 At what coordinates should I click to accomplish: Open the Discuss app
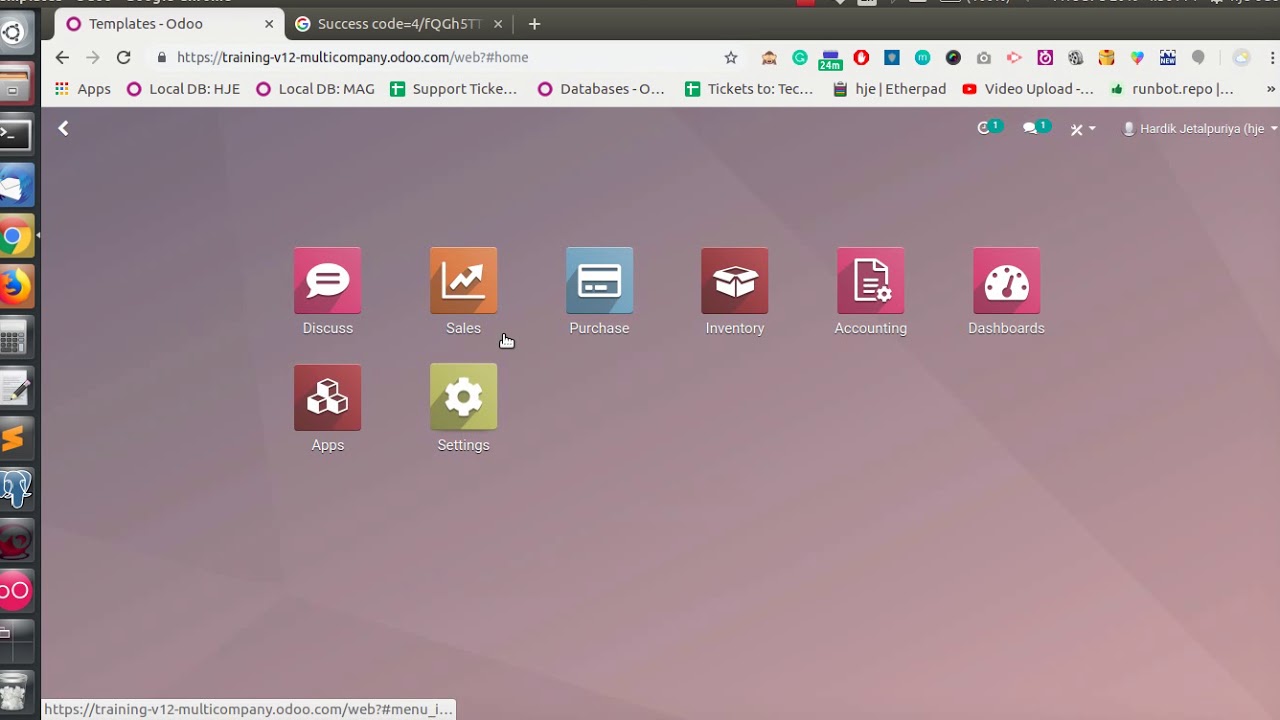click(x=328, y=291)
